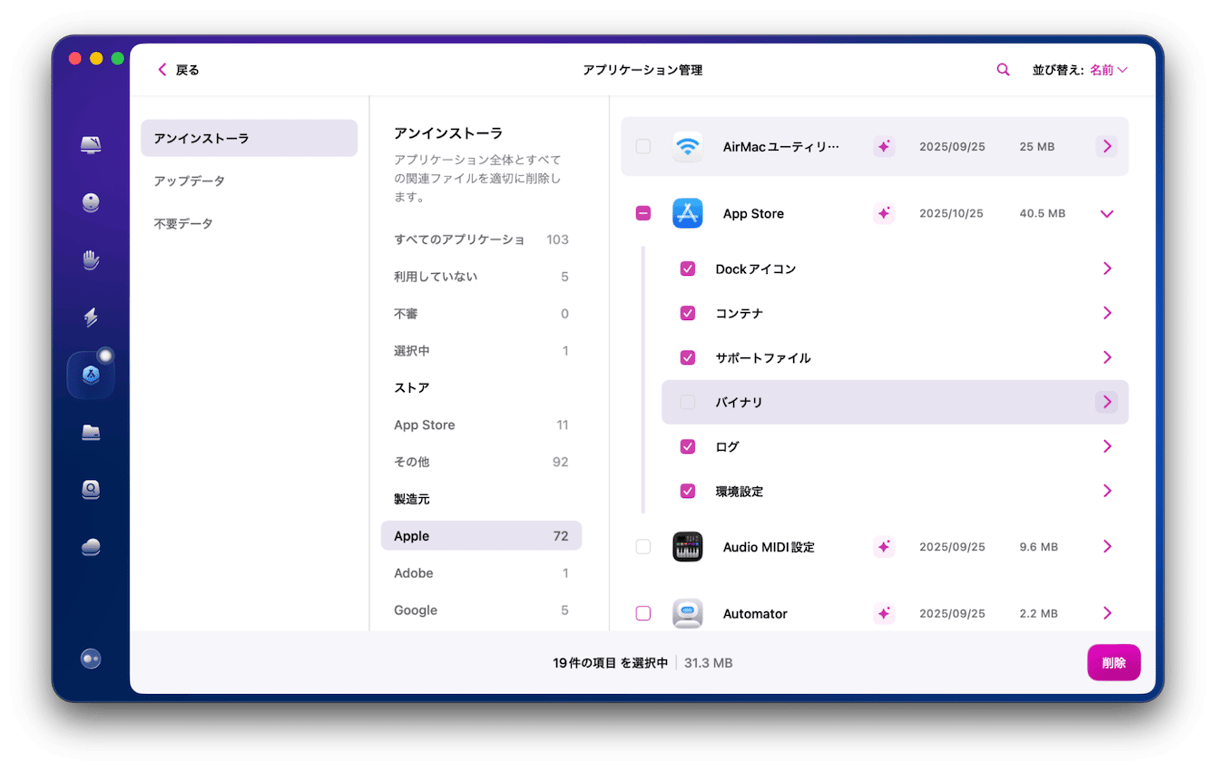1216x771 pixels.
Task: Open the disk search tool icon
Action: (x=90, y=488)
